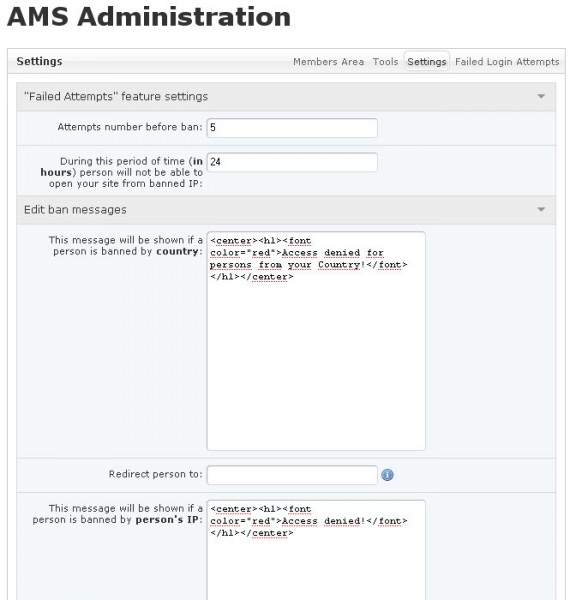Viewport: 570px width, 600px height.
Task: Click the banned by country message label
Action: click(x=126, y=246)
